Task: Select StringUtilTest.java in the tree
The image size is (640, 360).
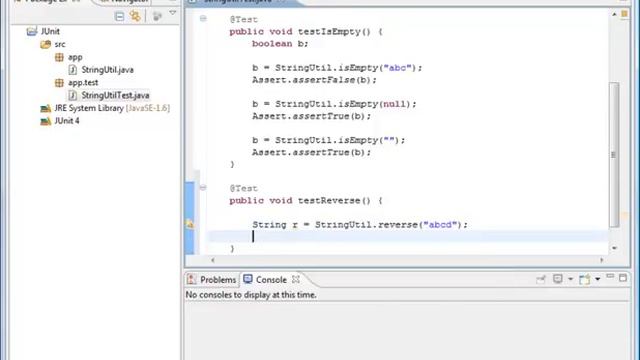Action: (116, 95)
